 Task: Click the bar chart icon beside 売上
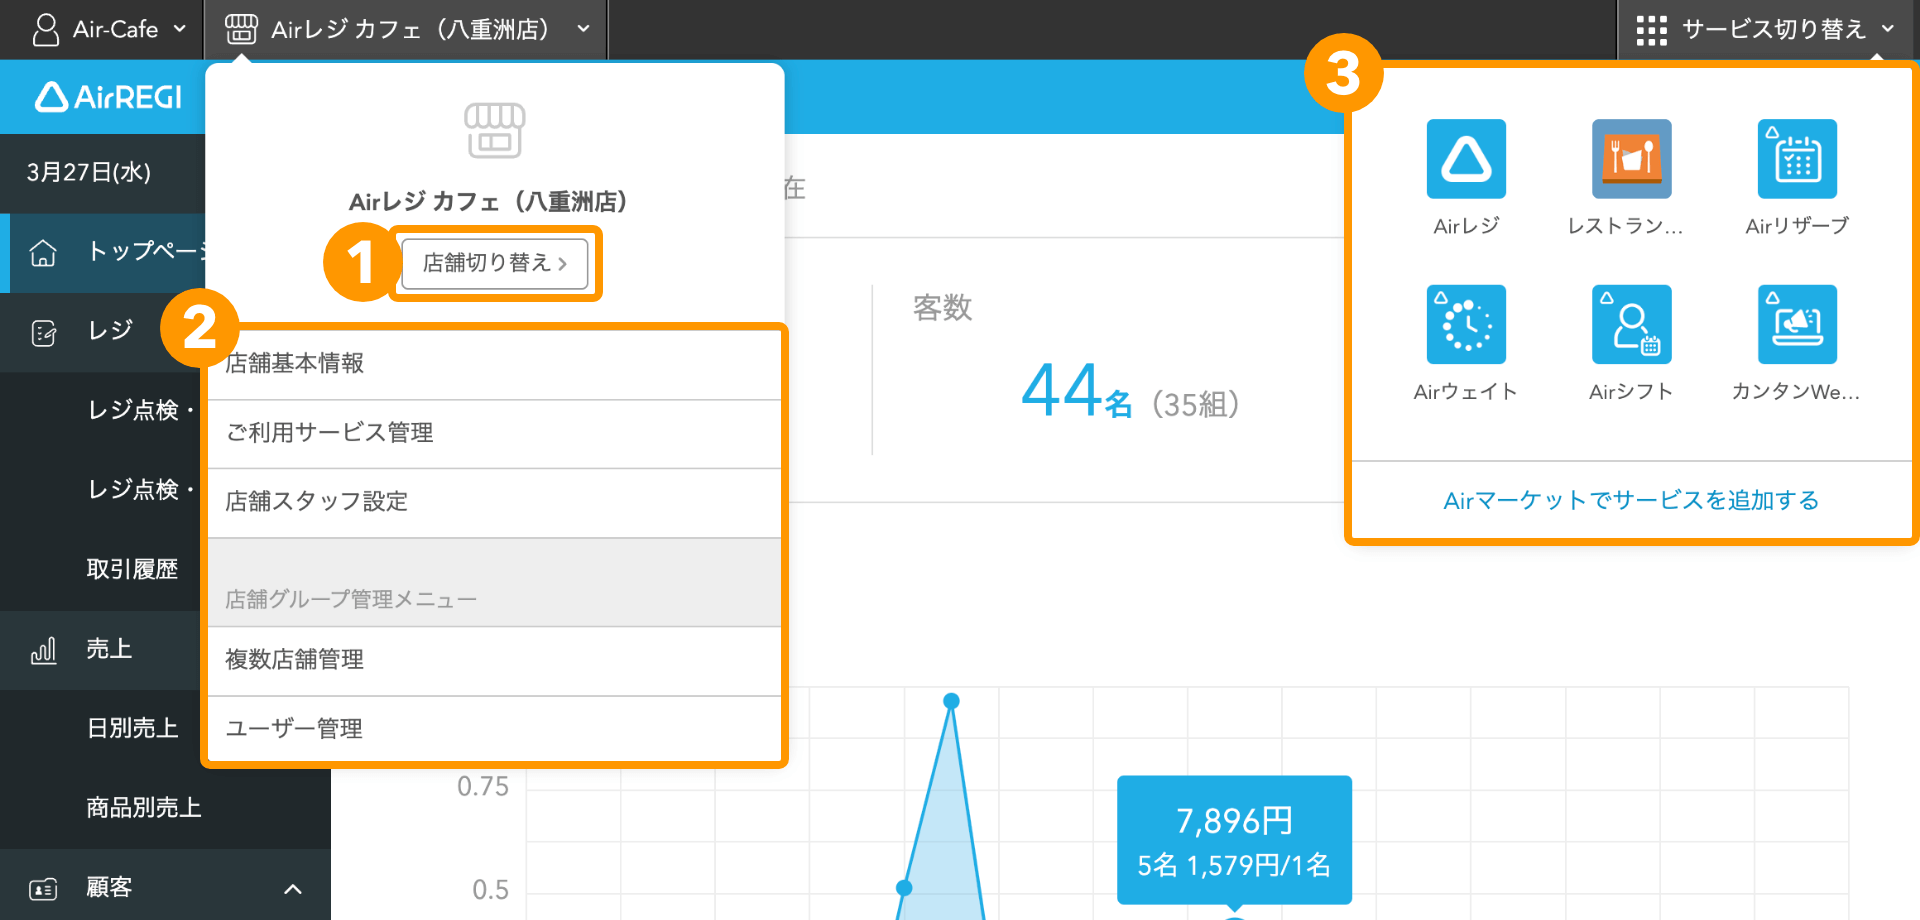point(43,651)
